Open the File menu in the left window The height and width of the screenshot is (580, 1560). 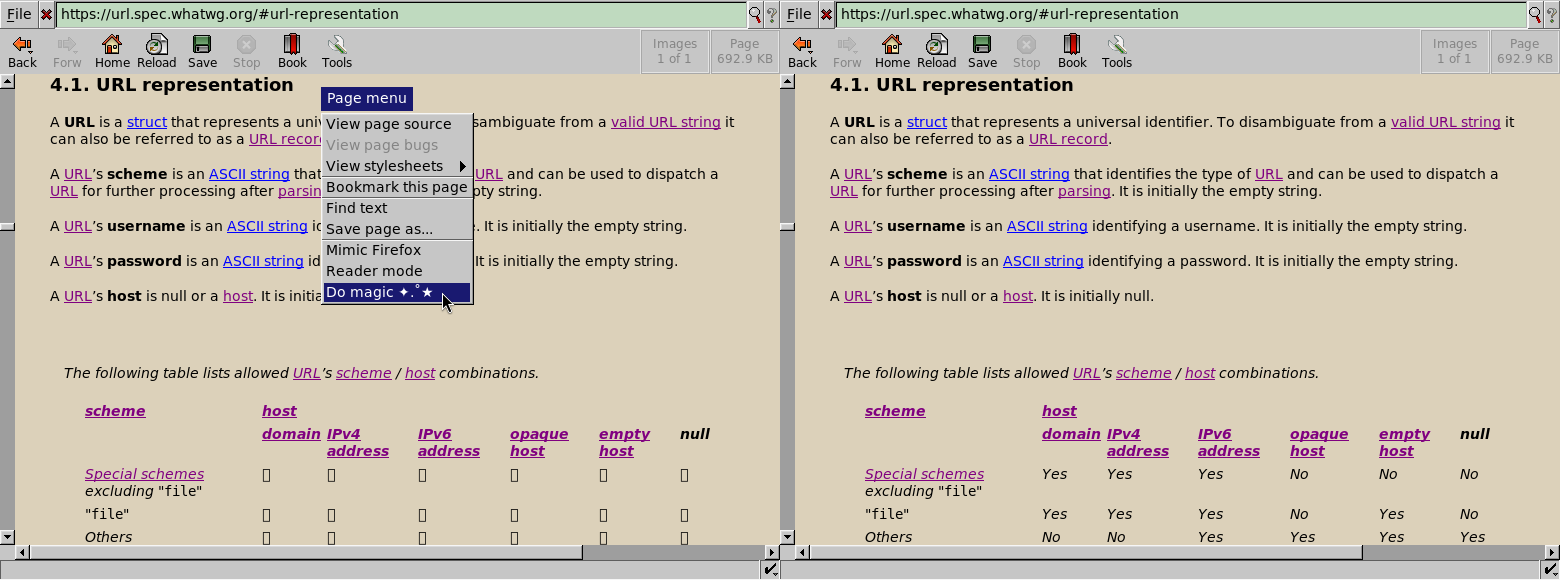click(19, 15)
